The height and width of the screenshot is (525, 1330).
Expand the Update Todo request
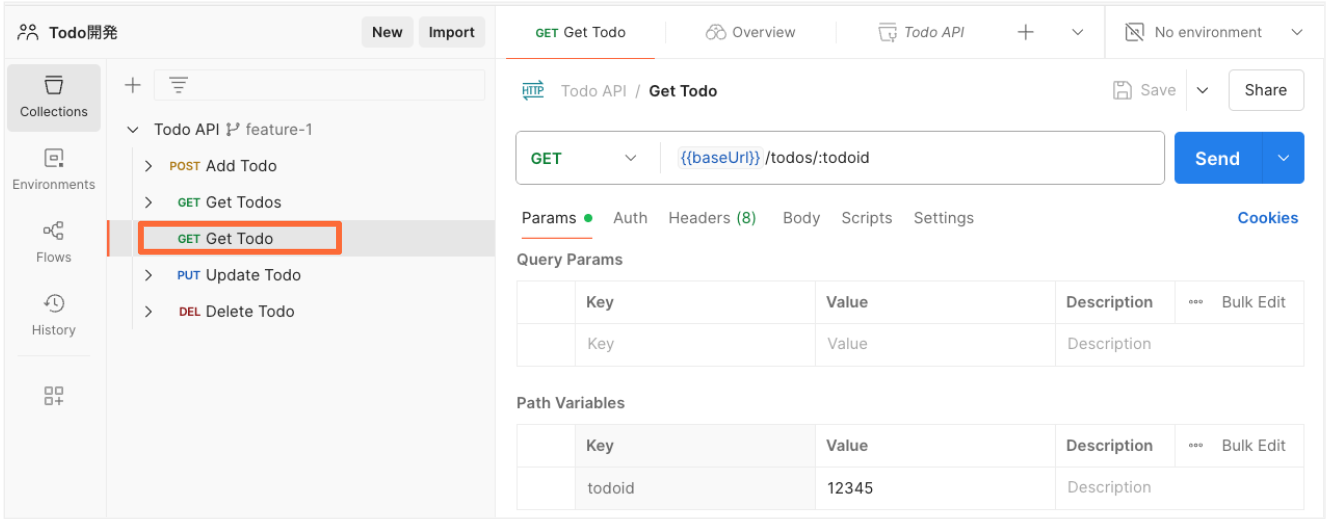tap(148, 275)
